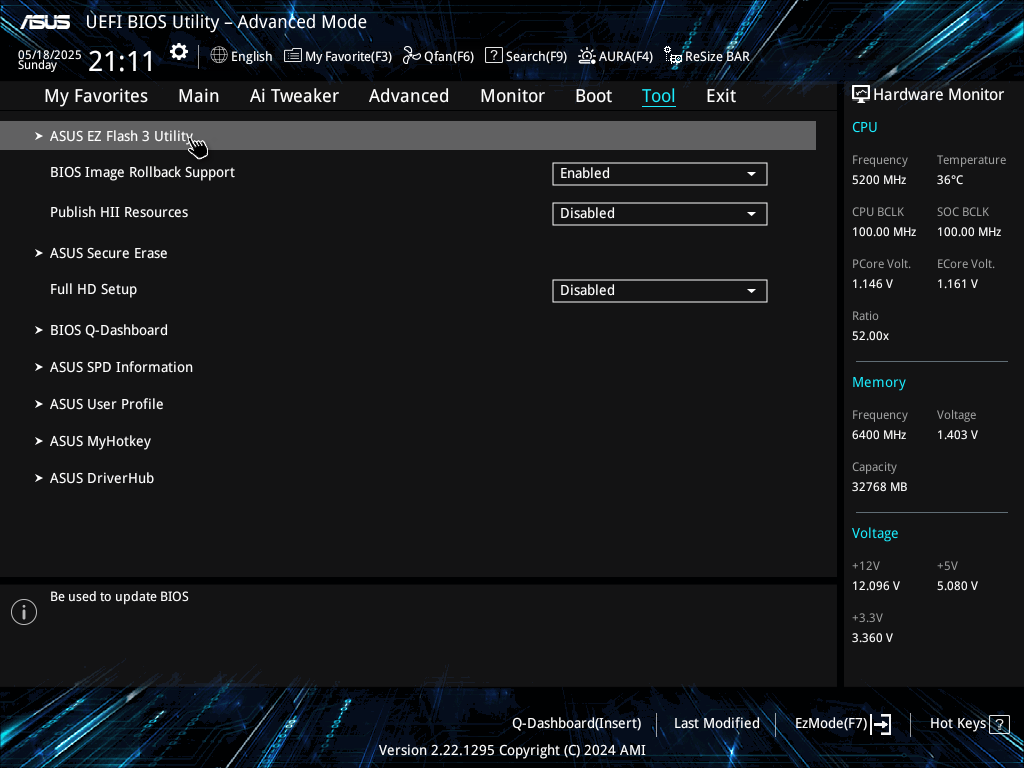
Task: Click Publish HII Resources label
Action: [x=119, y=212]
